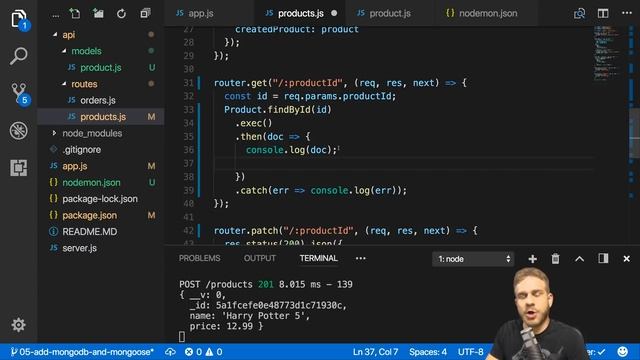Image resolution: width=640 pixels, height=360 pixels.
Task: Open the Manage gear menu
Action: tap(18, 325)
